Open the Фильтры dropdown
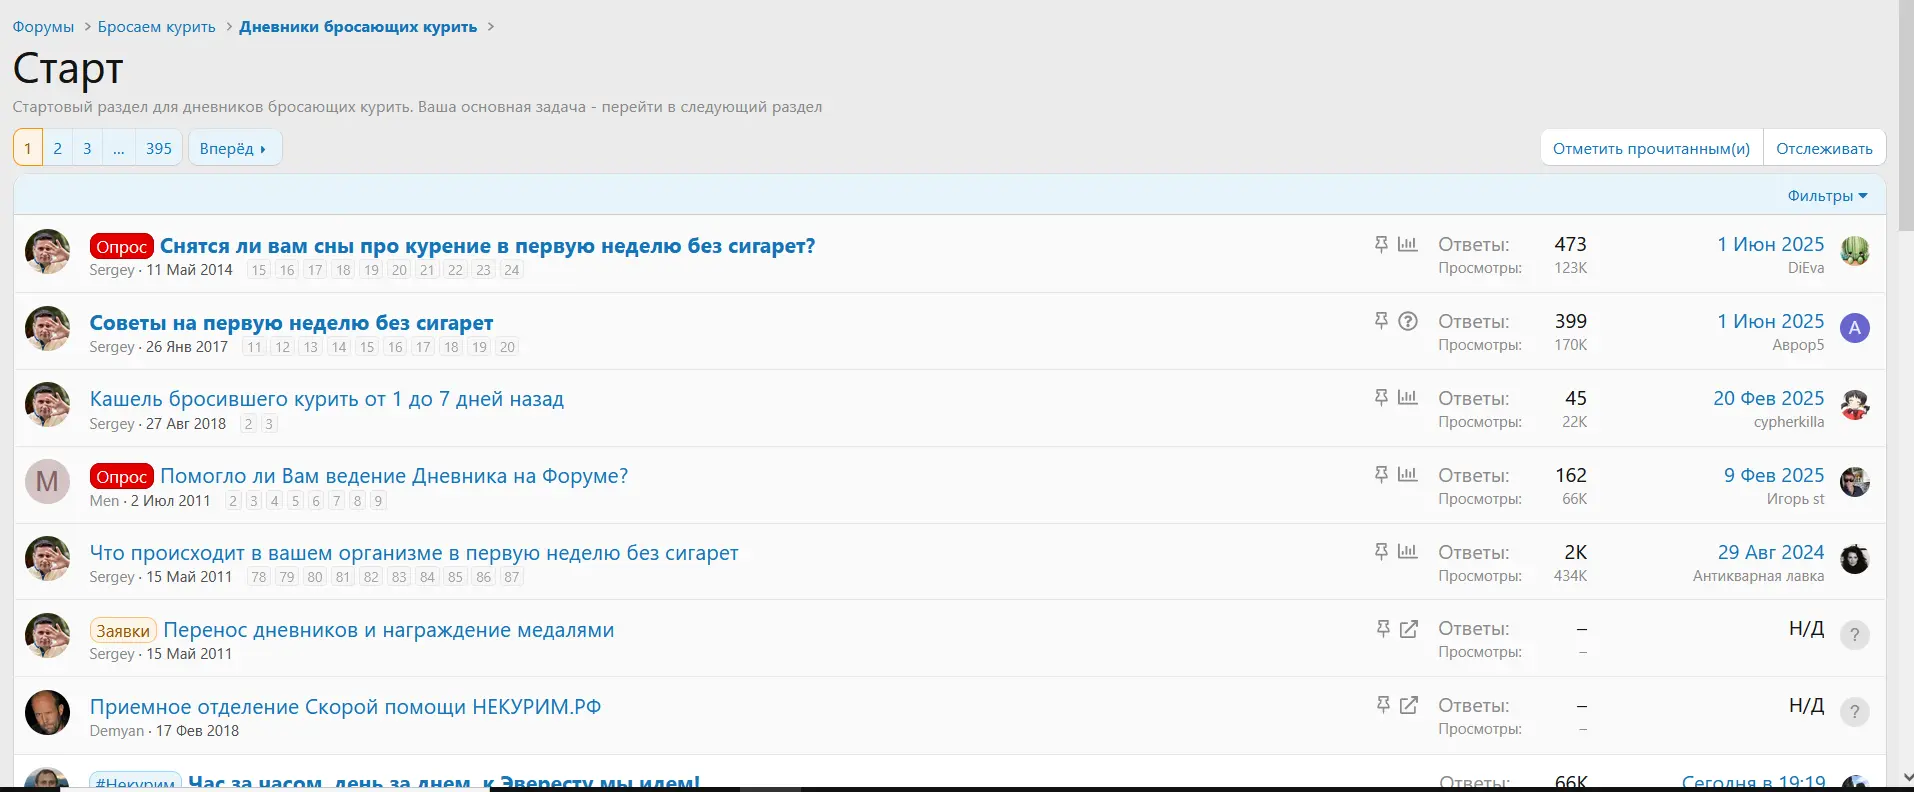This screenshot has width=1914, height=792. pos(1827,196)
